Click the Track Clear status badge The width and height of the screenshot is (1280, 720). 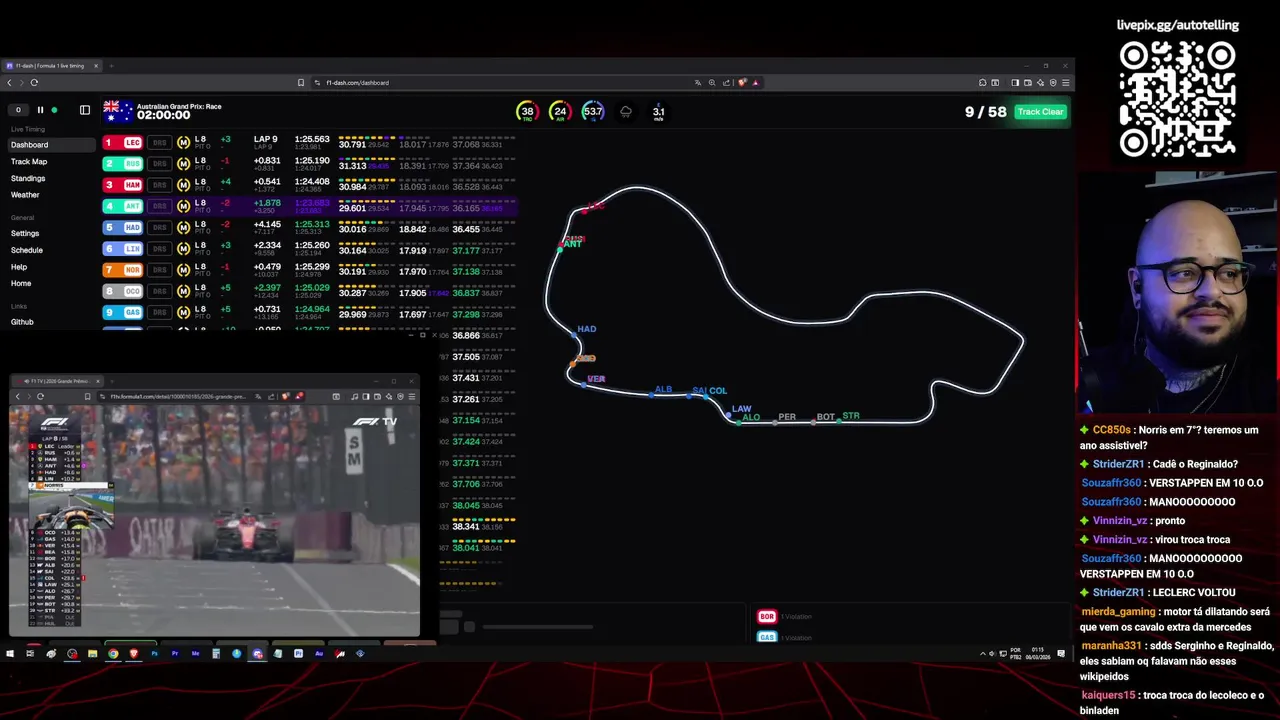[x=1040, y=112]
